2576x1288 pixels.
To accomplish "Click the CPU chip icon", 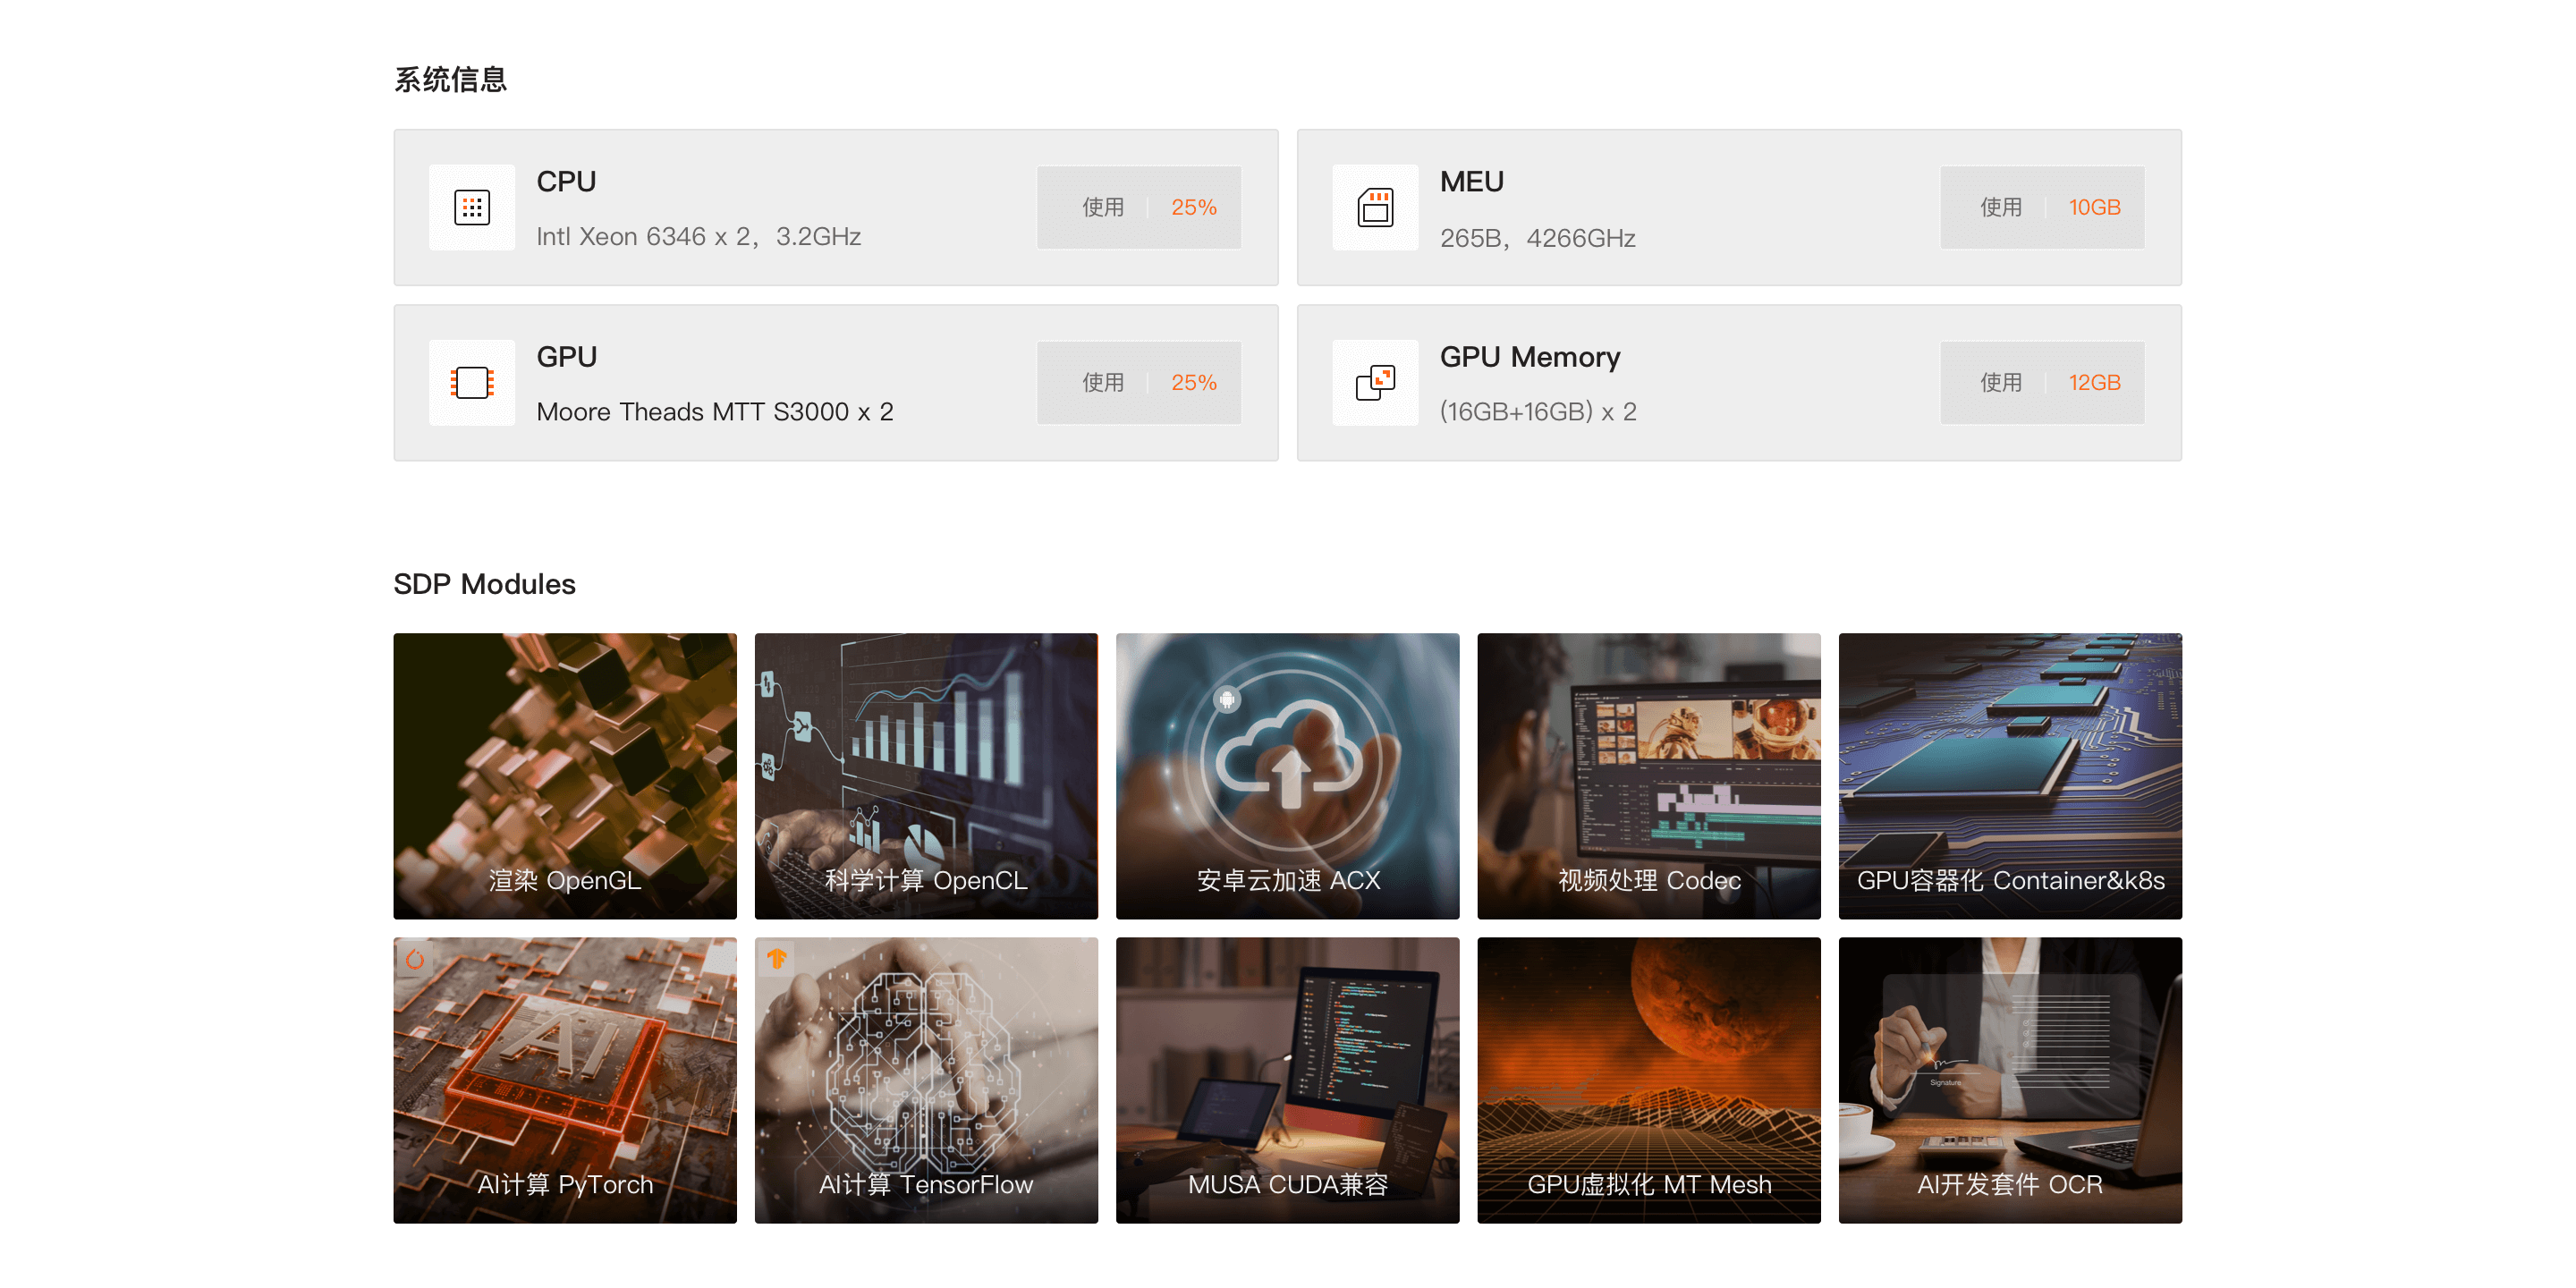I will click(x=472, y=207).
